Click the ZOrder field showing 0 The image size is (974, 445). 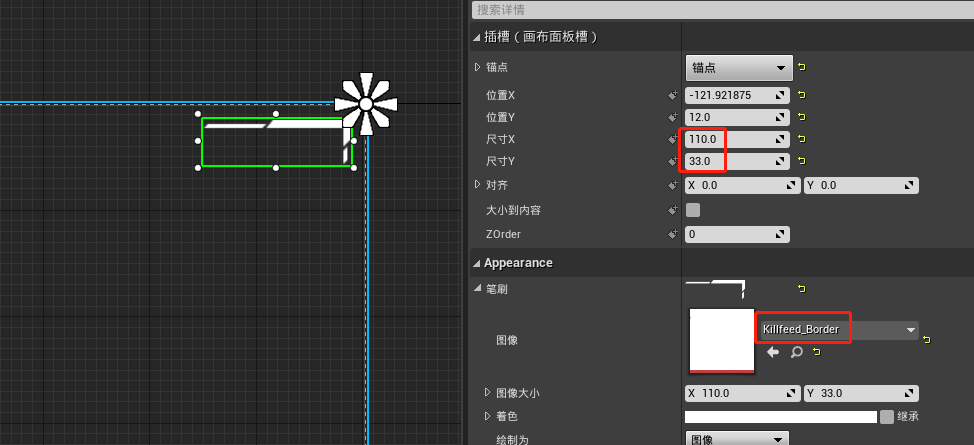(737, 234)
